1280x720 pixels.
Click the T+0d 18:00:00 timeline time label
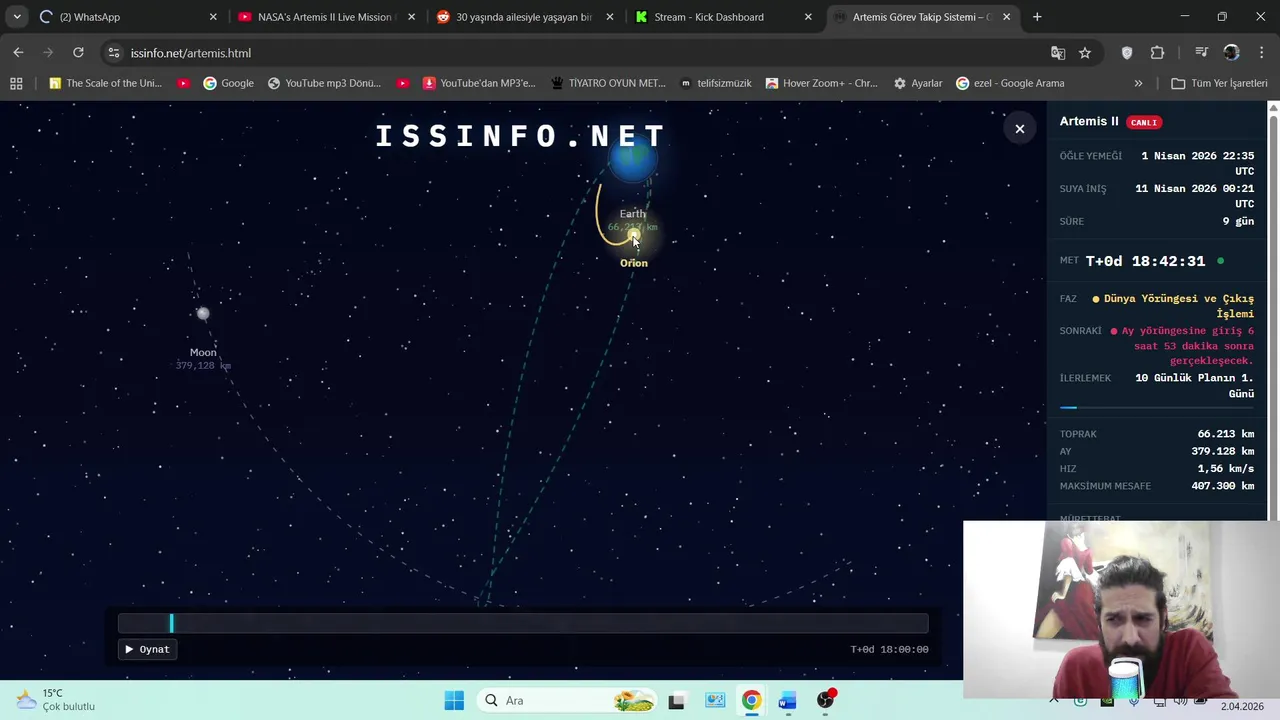[889, 649]
